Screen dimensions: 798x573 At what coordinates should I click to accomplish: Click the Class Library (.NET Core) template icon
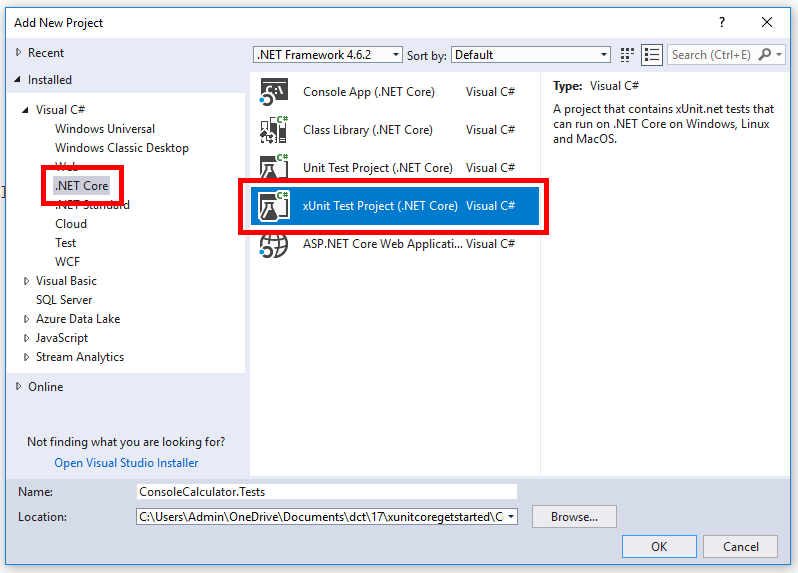pos(274,130)
